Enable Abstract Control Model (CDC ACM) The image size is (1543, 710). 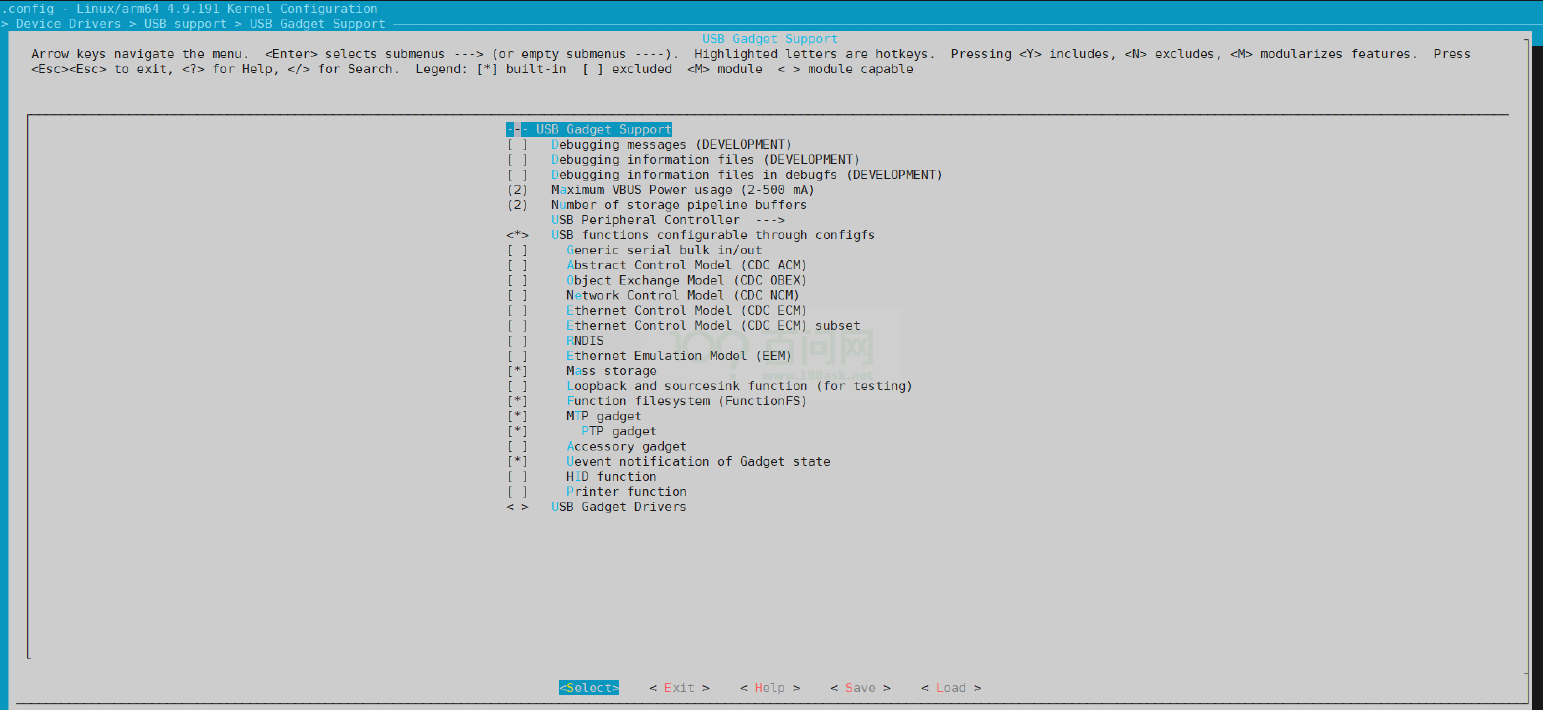(x=656, y=265)
